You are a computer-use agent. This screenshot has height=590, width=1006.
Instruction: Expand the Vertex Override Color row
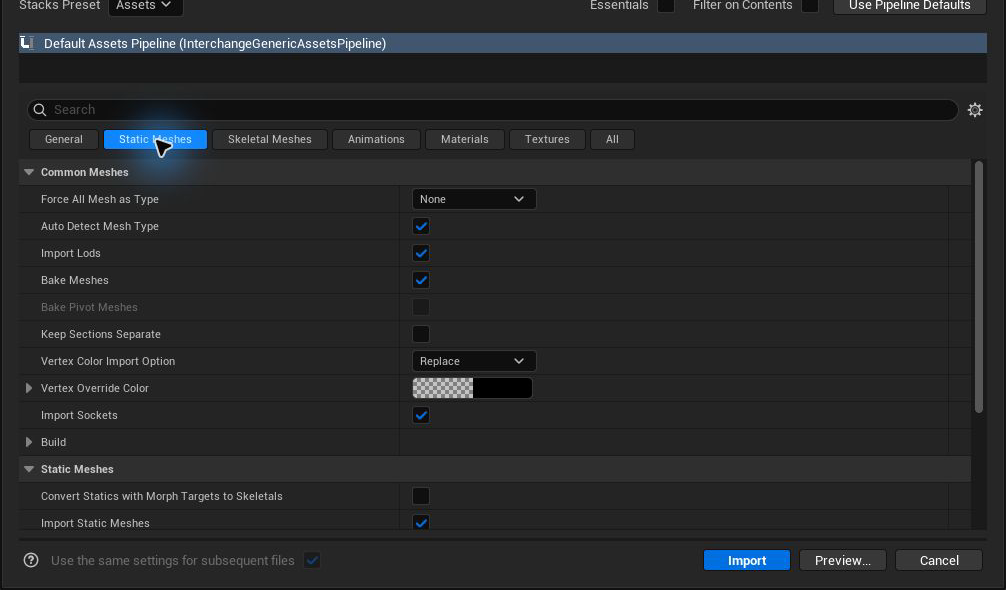(29, 388)
